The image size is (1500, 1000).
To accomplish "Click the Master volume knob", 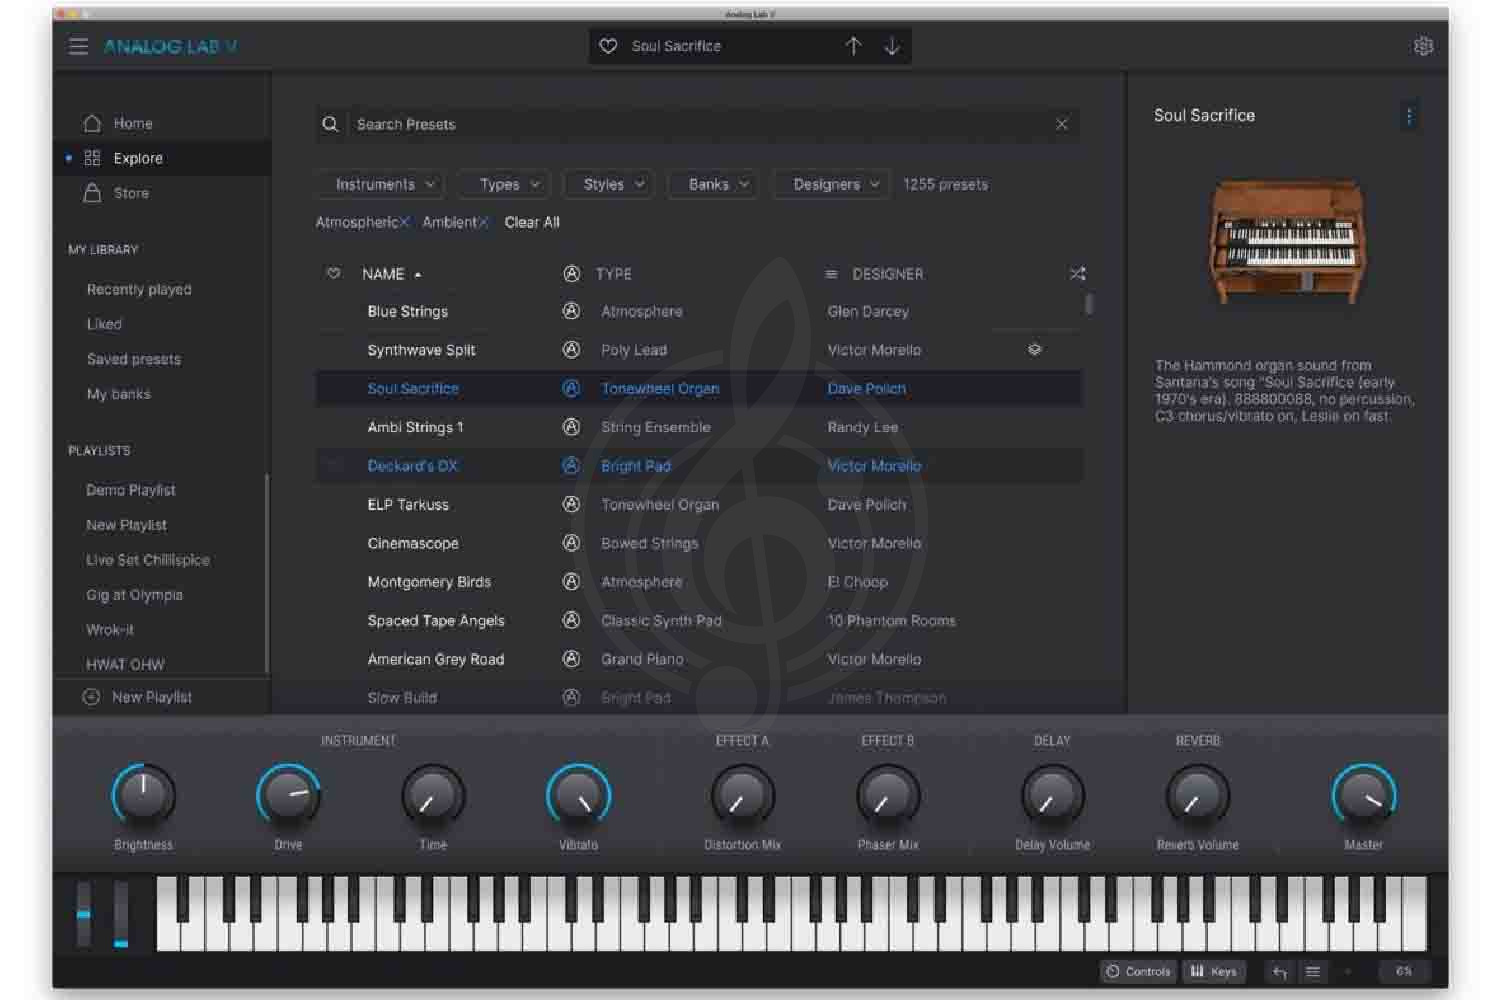I will click(x=1364, y=796).
